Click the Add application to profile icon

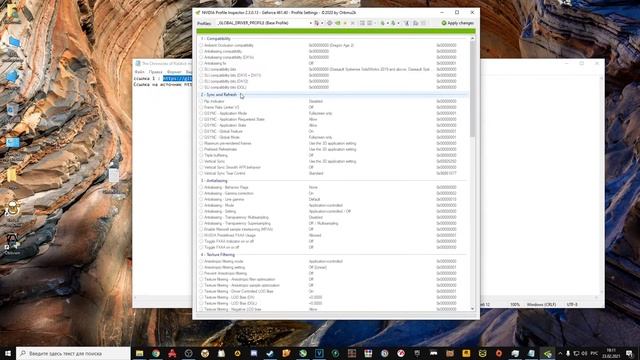coord(362,23)
